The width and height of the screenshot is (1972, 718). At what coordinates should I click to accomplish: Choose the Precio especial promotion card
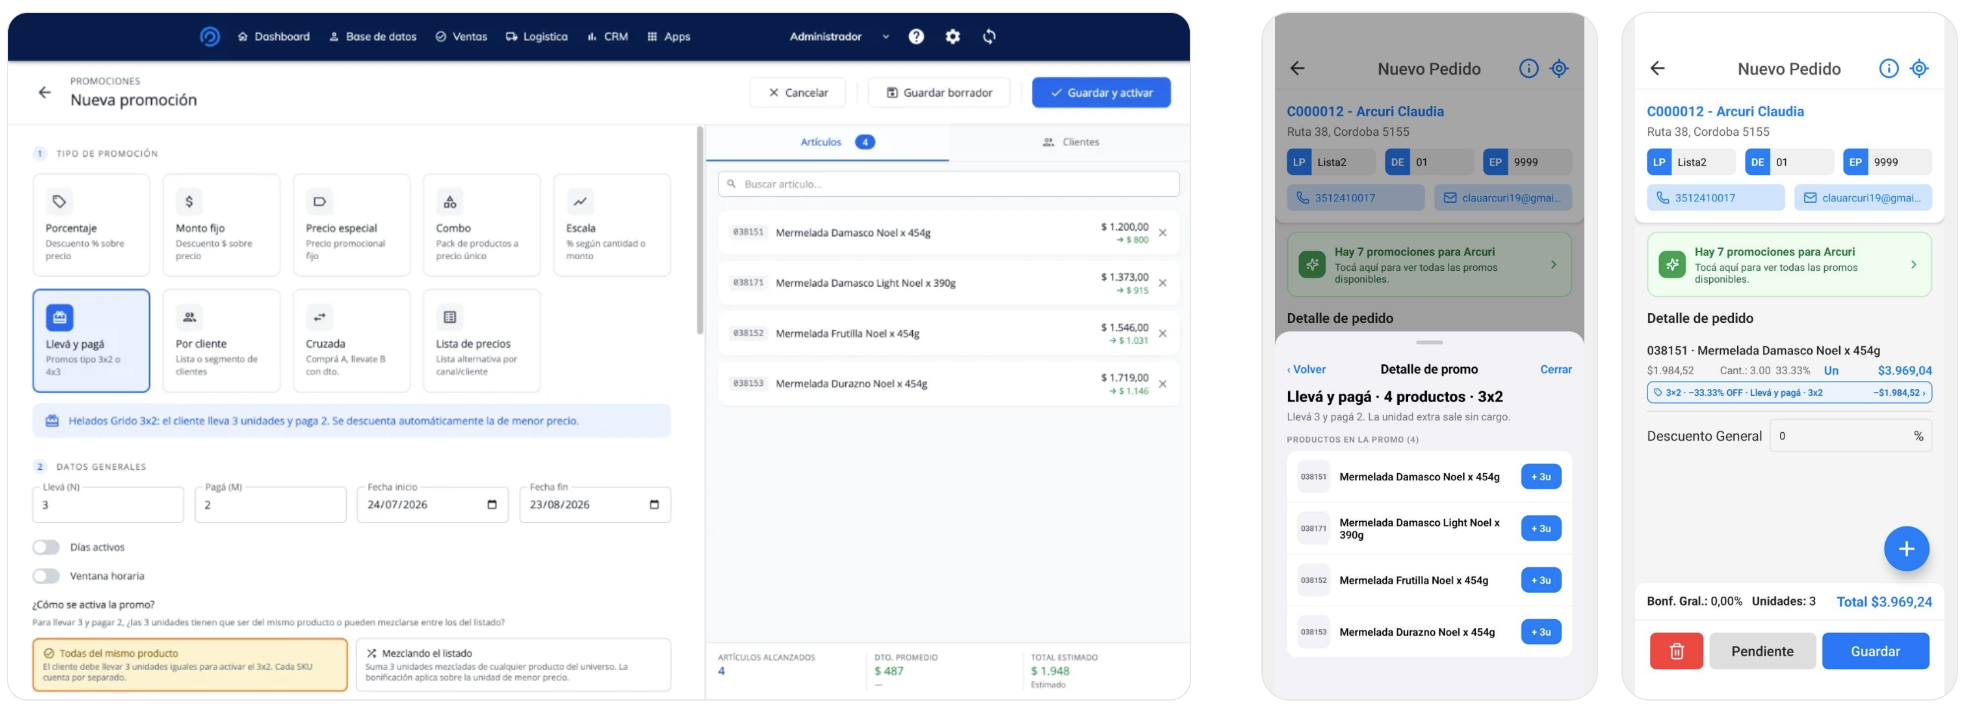pyautogui.click(x=351, y=225)
